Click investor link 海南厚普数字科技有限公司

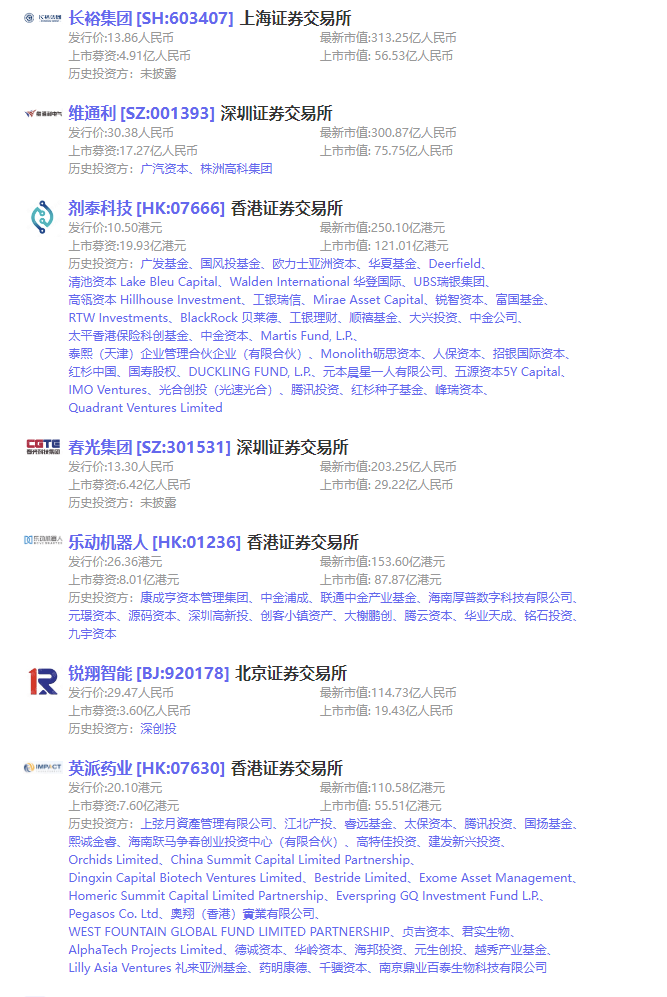(x=500, y=598)
